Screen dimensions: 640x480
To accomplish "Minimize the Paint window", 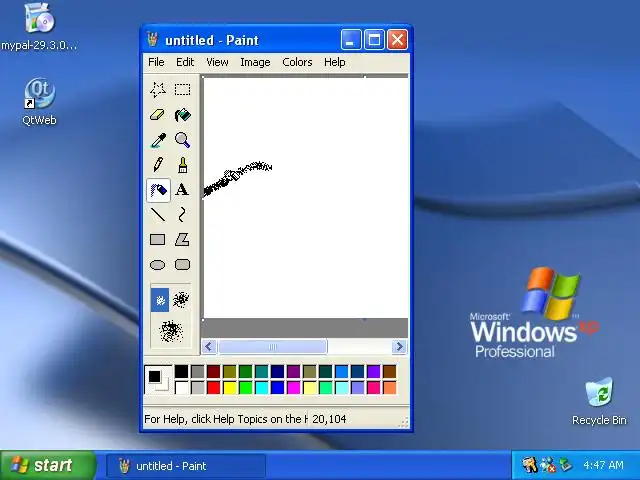I will click(351, 40).
